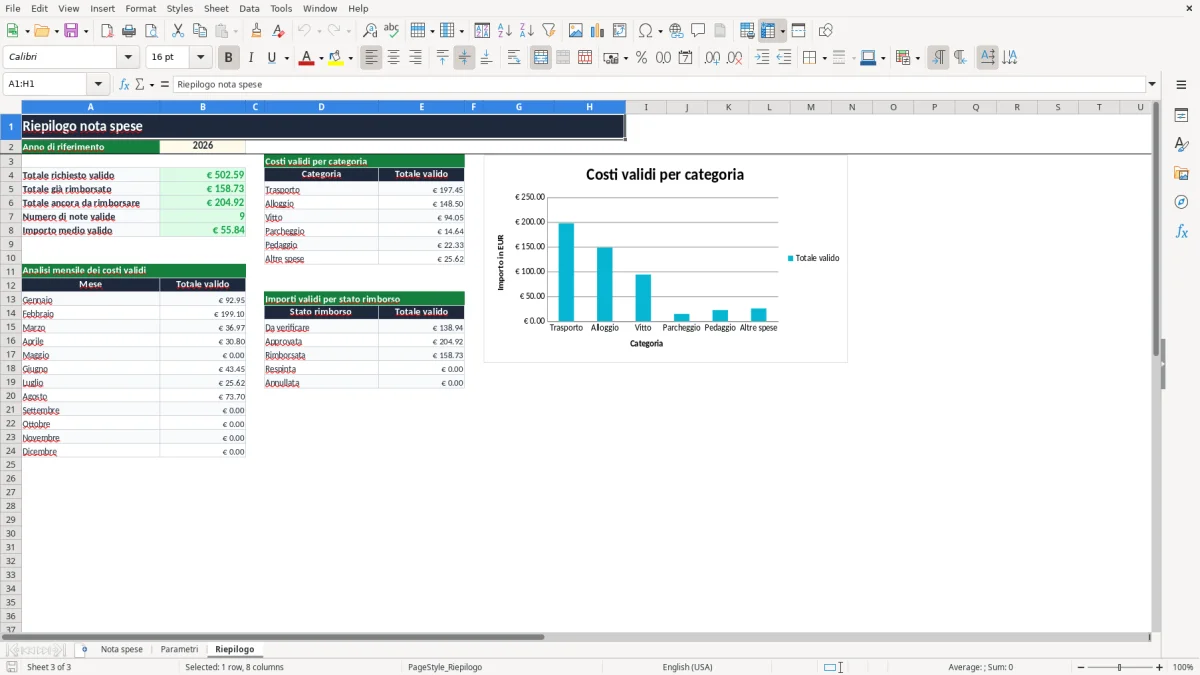The width and height of the screenshot is (1200, 675).
Task: Click the Undo arrow icon
Action: point(304,31)
